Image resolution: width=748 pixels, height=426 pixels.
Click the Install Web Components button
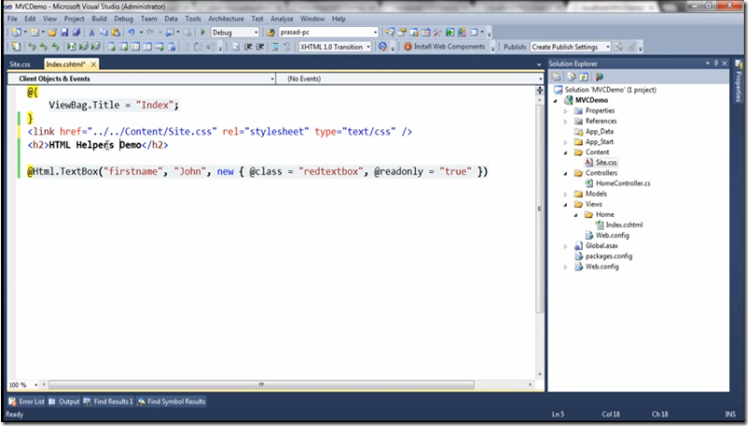pyautogui.click(x=445, y=47)
